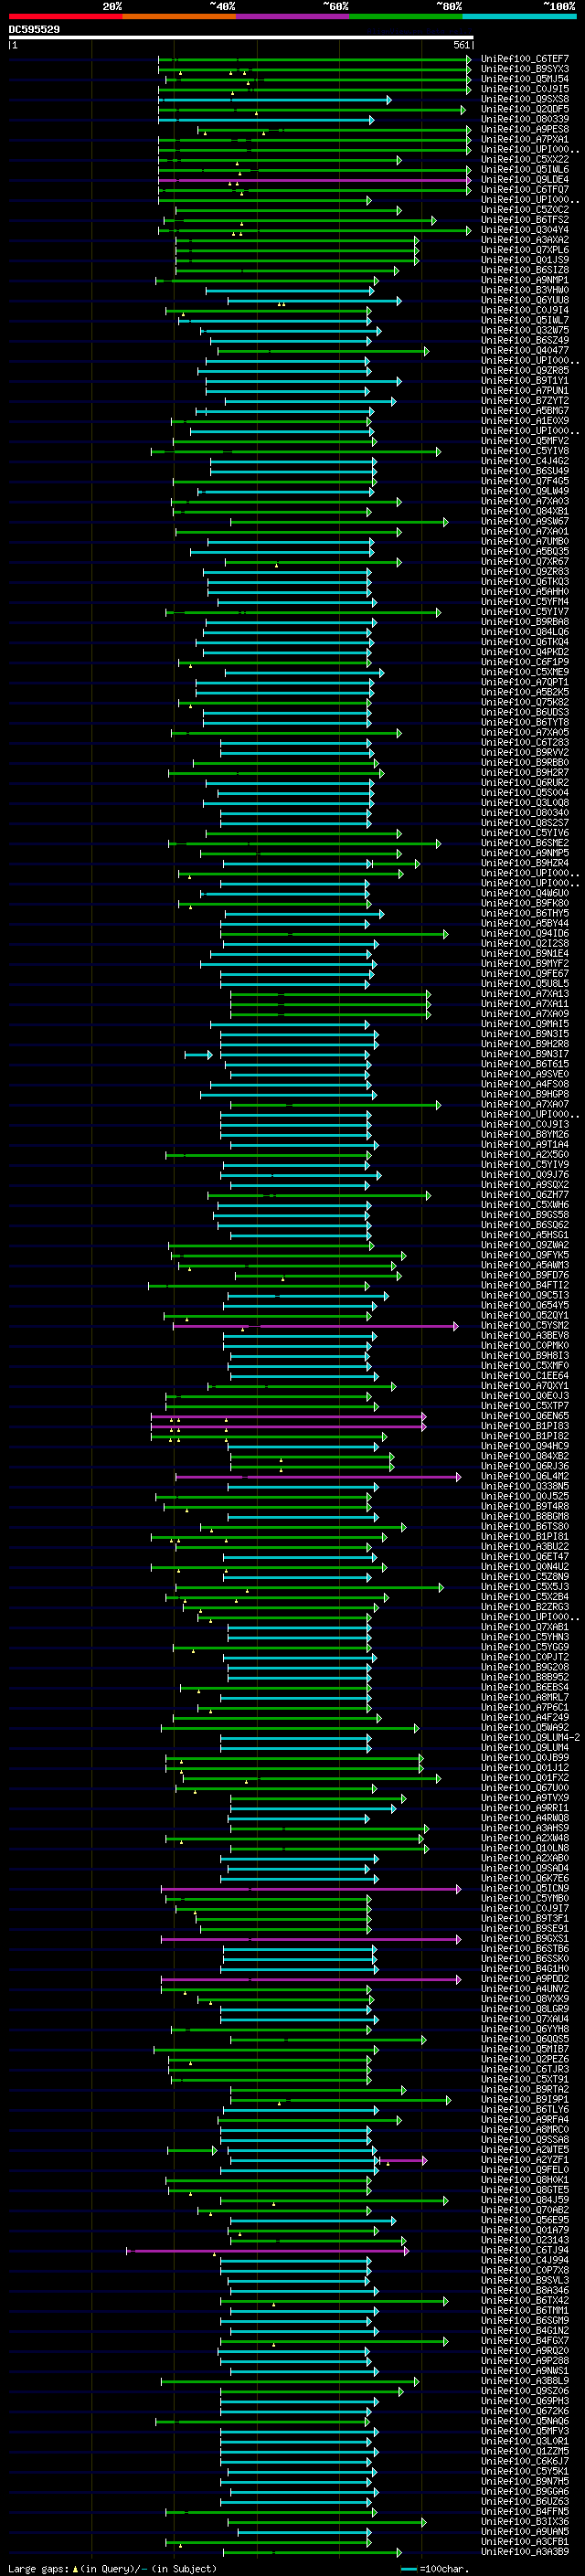Select the UniRef100_A9PES8 label
This screenshot has height=2576, width=585.
[x=525, y=129]
